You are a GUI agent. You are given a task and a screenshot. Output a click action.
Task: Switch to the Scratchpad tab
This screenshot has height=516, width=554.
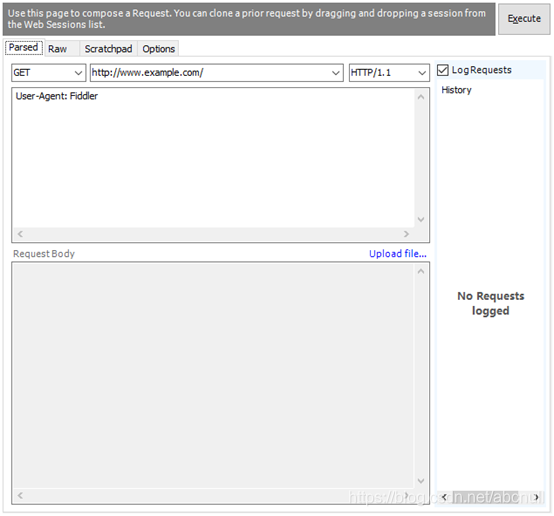point(108,49)
